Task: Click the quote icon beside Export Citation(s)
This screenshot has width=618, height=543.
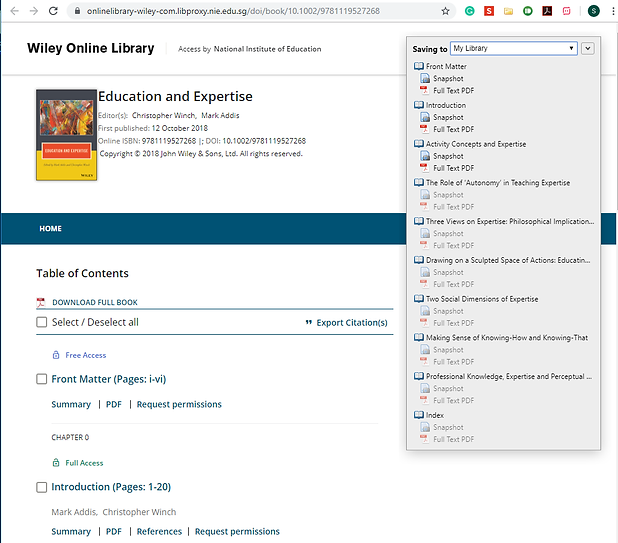Action: (309, 322)
